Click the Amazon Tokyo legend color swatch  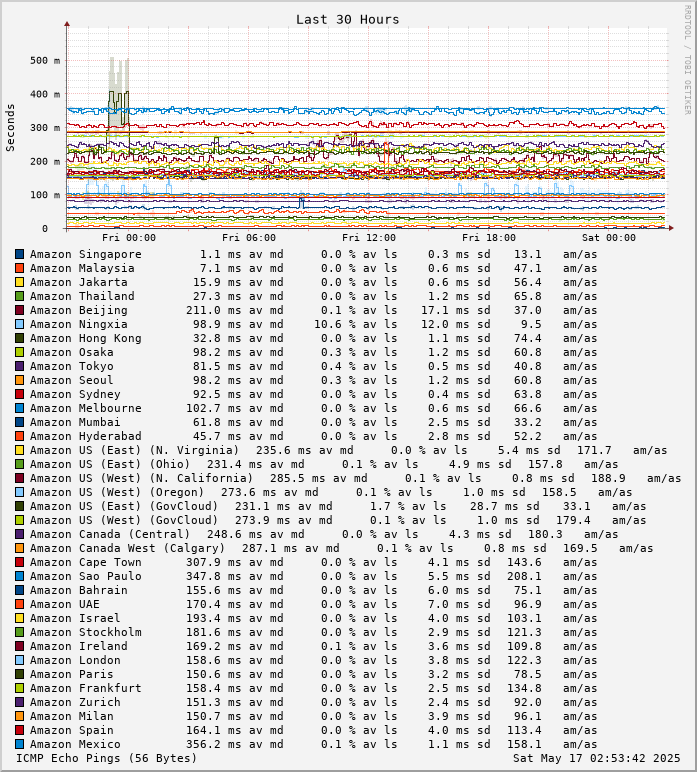[x=19, y=366]
